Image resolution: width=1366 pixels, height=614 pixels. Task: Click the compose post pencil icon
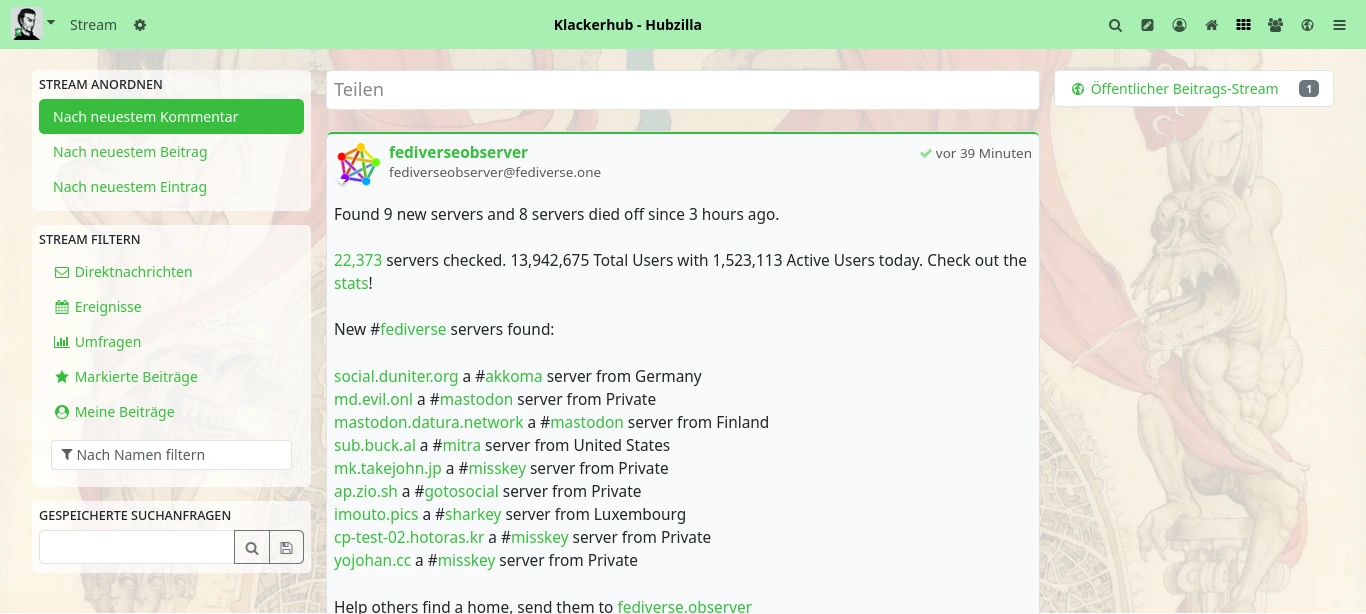tap(1147, 25)
